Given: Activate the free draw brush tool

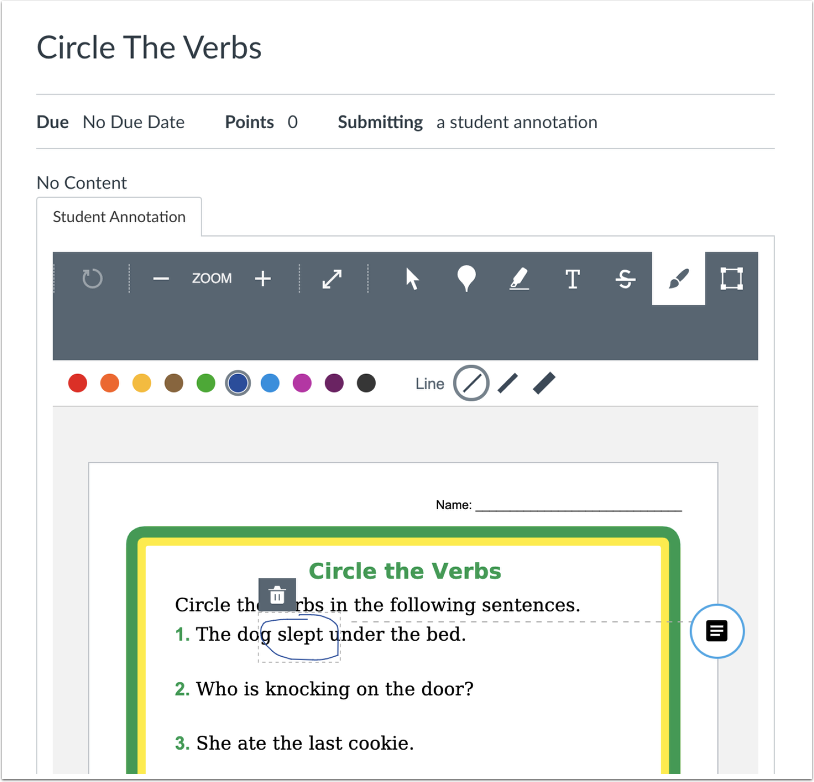Looking at the screenshot, I should point(679,279).
